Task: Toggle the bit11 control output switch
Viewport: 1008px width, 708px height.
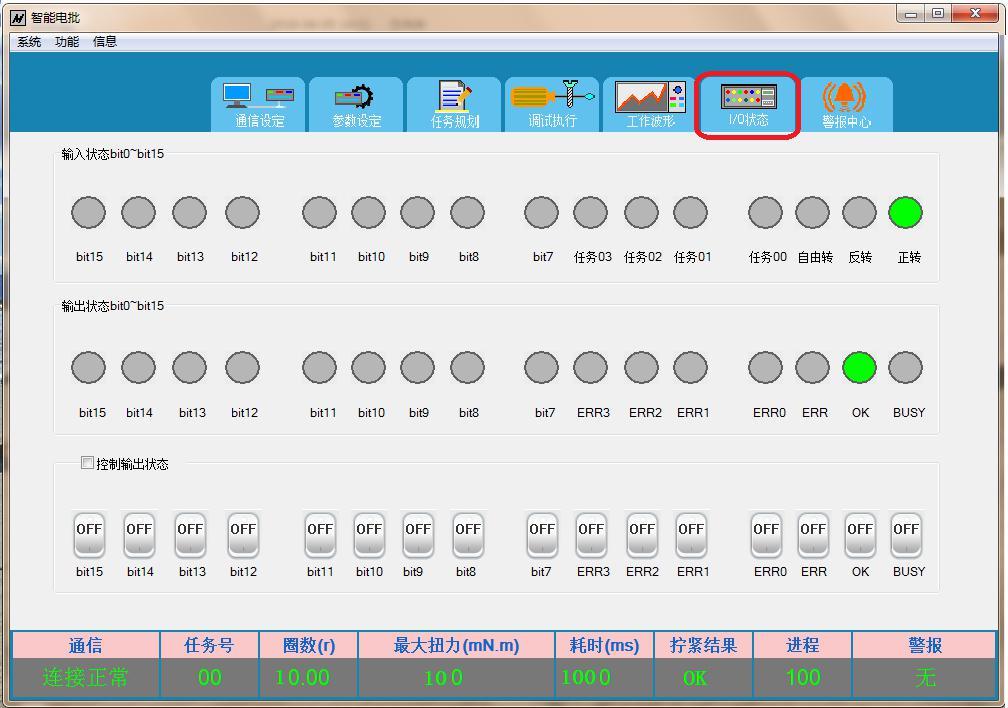Action: 320,535
